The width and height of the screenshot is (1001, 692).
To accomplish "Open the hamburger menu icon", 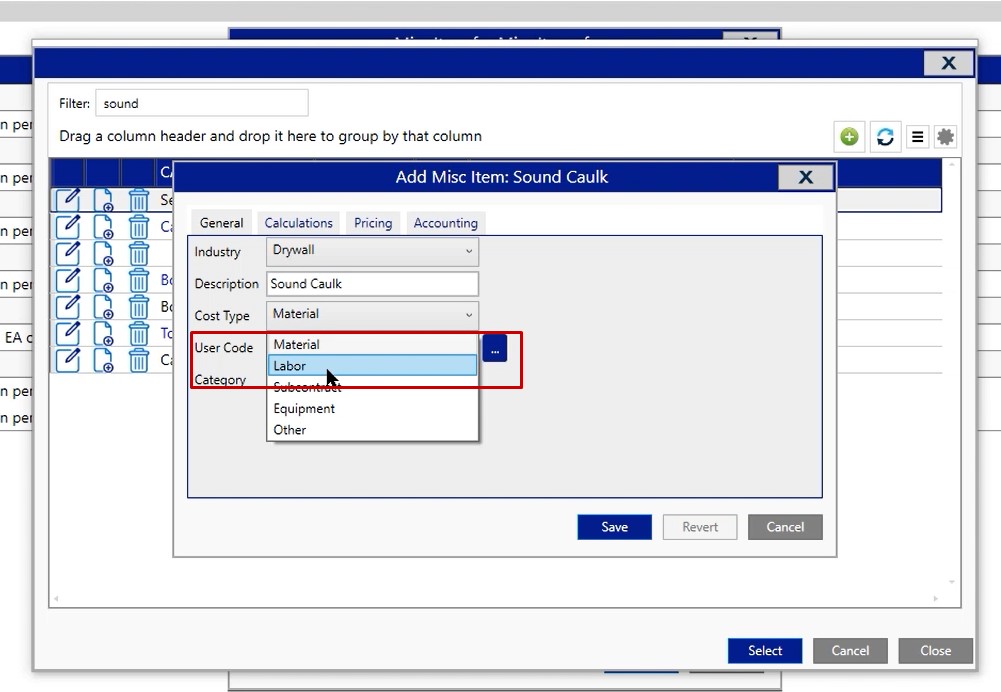I will (x=917, y=137).
